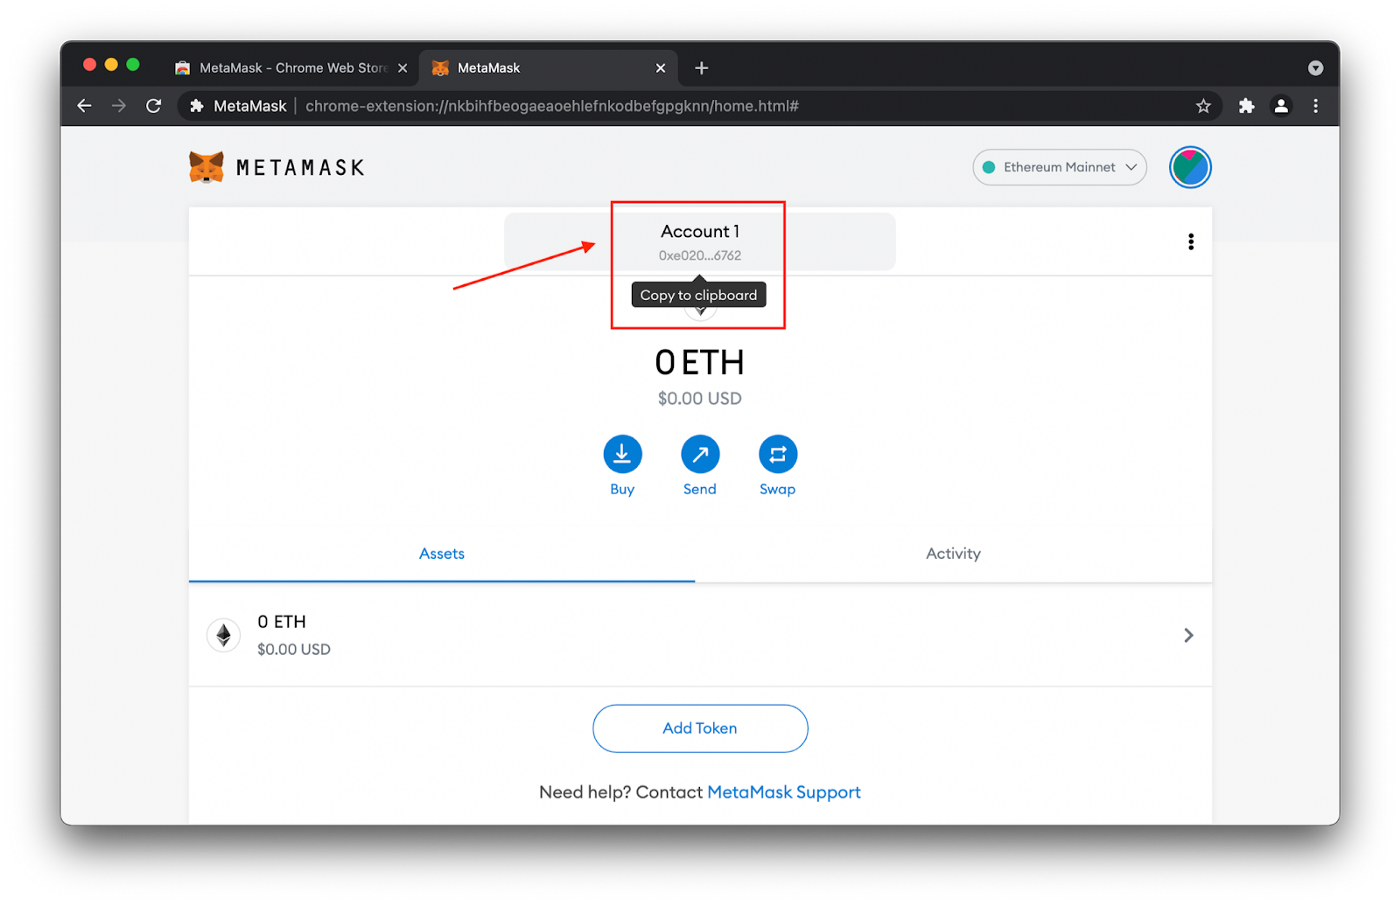Click the browser address bar URL
This screenshot has width=1400, height=905.
coord(552,106)
